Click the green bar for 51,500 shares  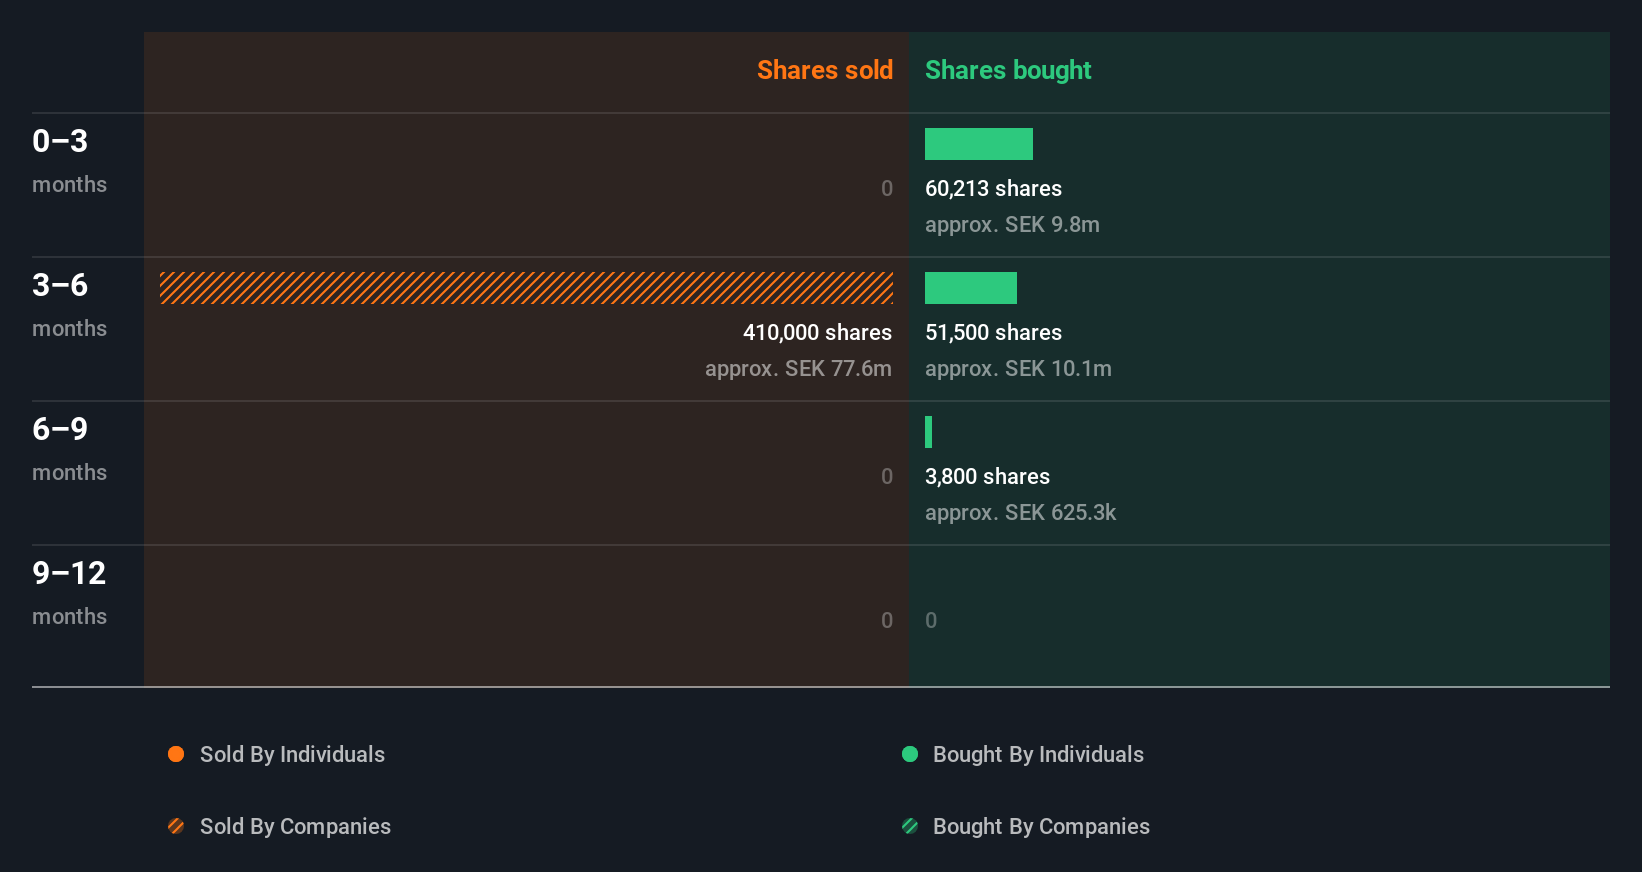[x=971, y=288]
